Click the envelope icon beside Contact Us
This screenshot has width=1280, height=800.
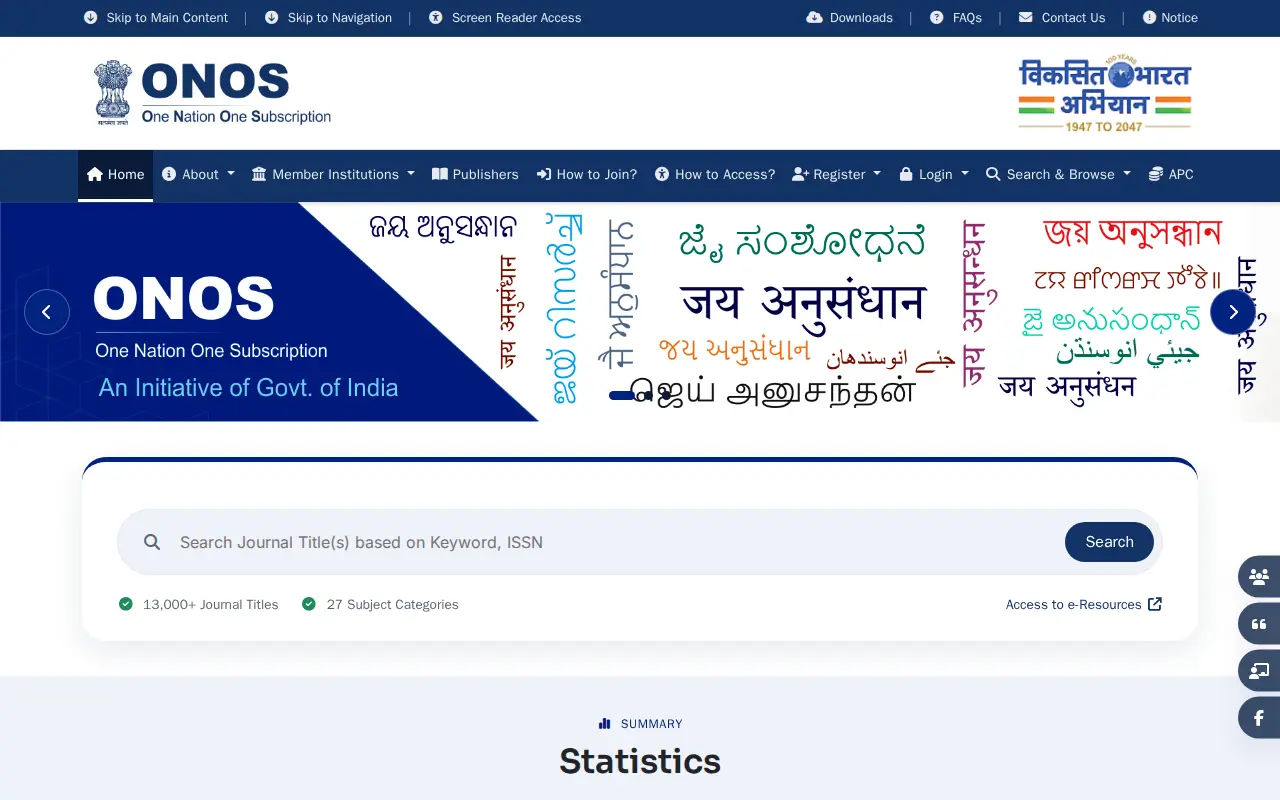(x=1025, y=18)
